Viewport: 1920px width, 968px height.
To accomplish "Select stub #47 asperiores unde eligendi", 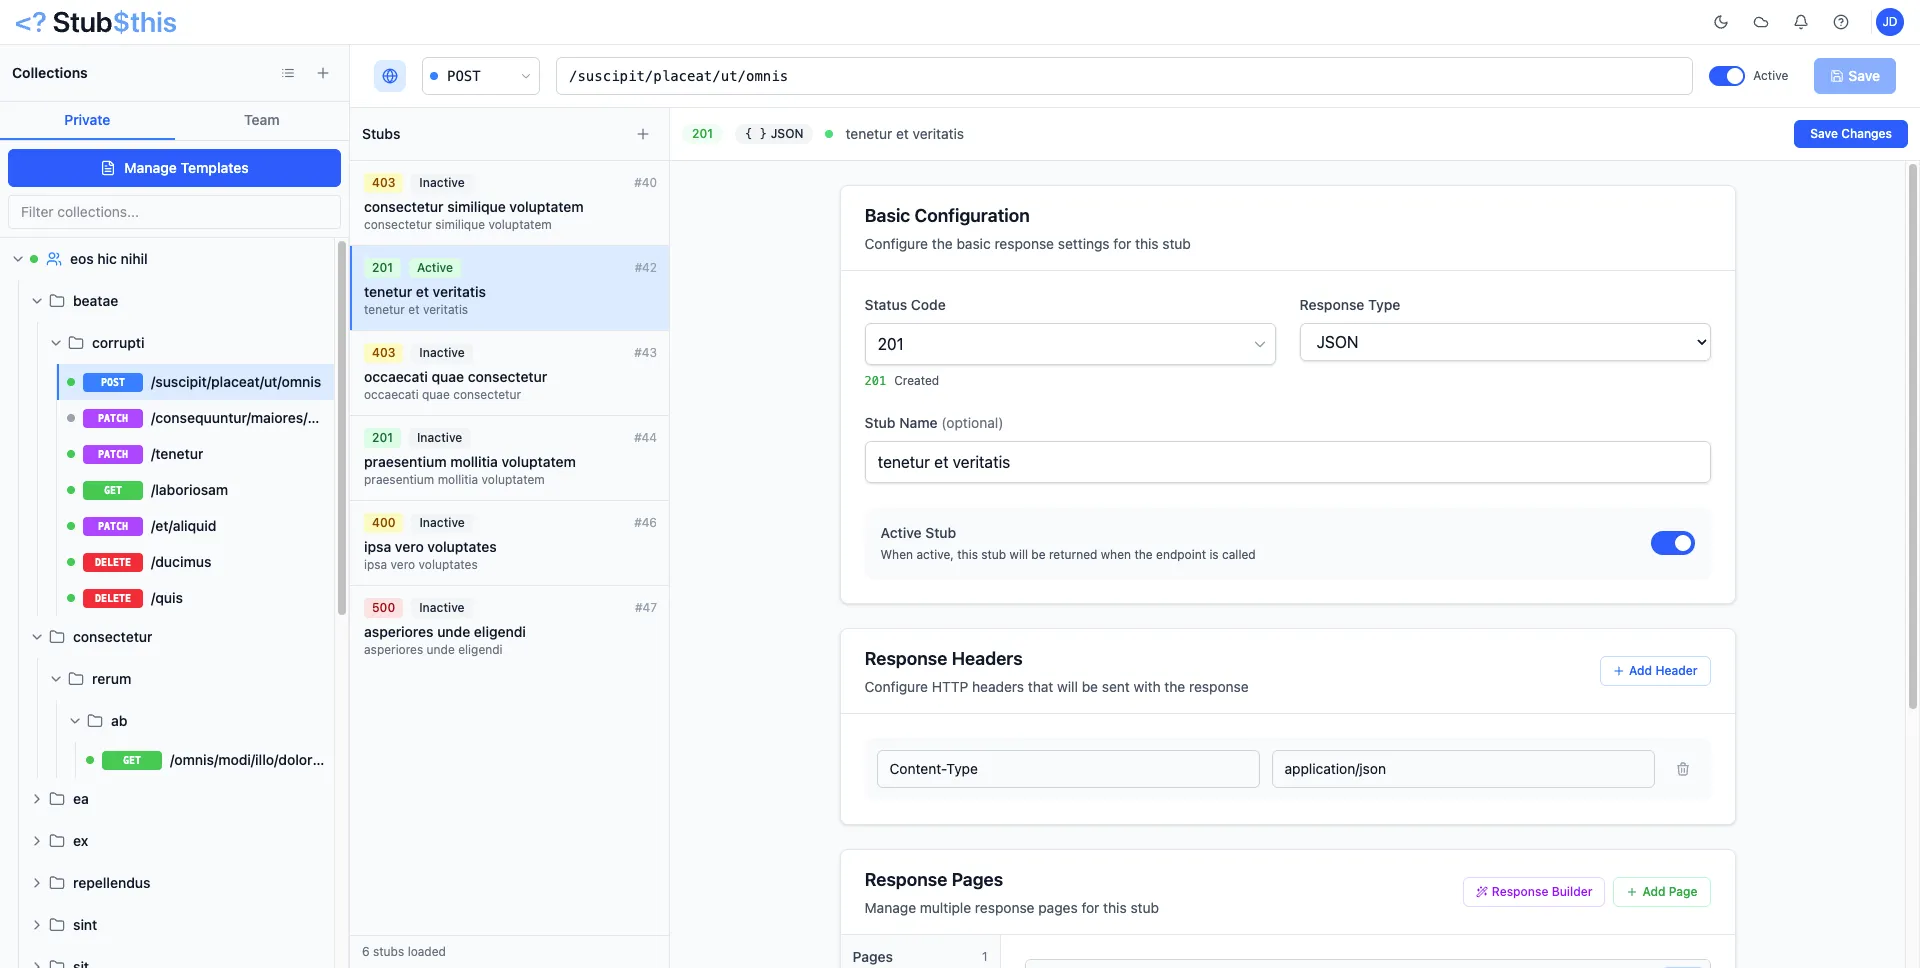I will pos(509,628).
